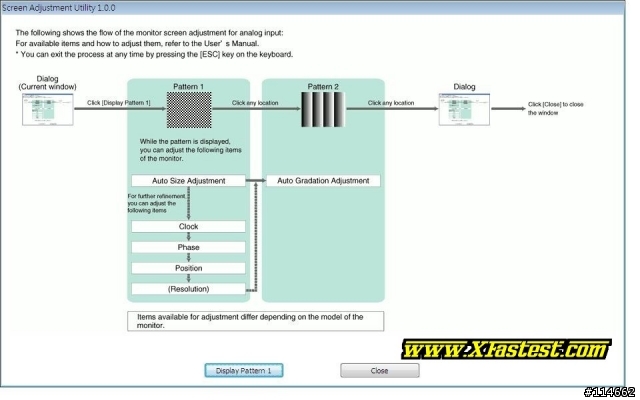Click 'For further refinement' note text

(157, 203)
